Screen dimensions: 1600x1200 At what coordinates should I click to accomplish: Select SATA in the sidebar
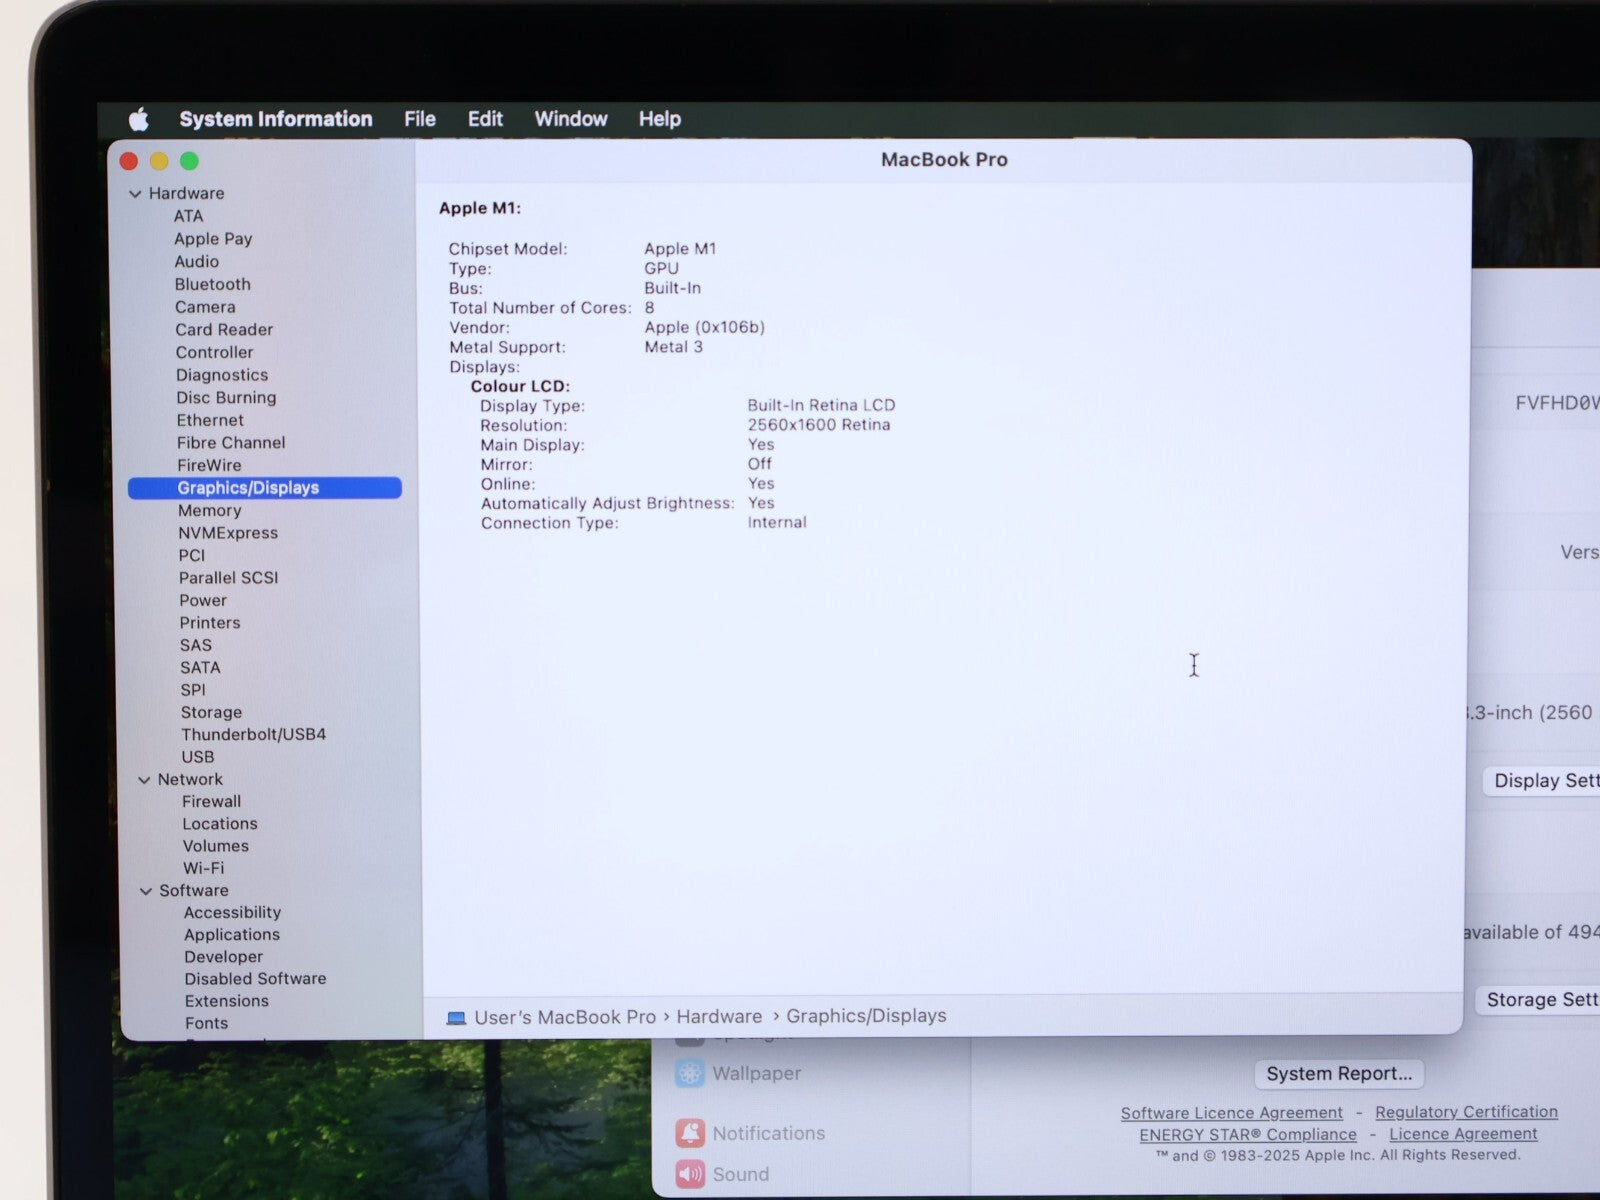[x=200, y=668]
